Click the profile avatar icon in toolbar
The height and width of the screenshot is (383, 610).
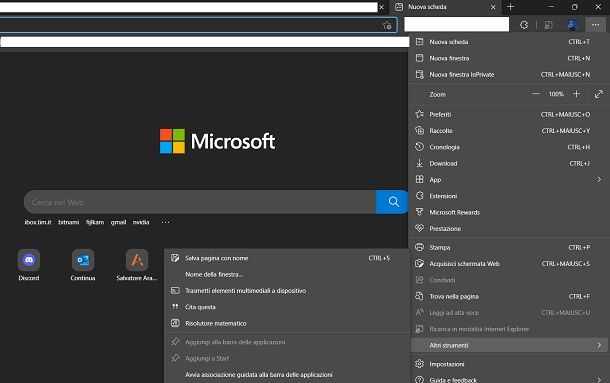coord(571,25)
